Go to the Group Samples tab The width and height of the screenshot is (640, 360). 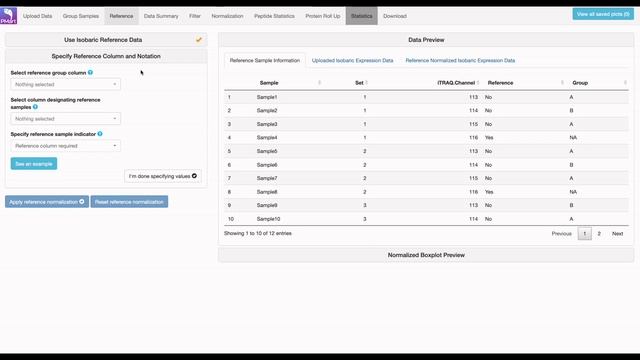[81, 16]
